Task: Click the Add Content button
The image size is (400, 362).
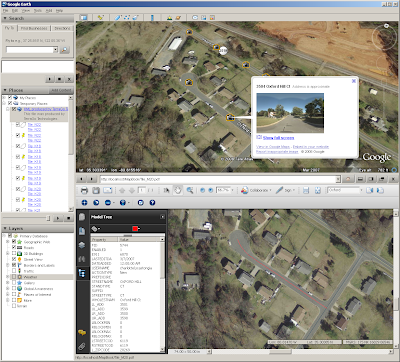Action: coord(61,90)
